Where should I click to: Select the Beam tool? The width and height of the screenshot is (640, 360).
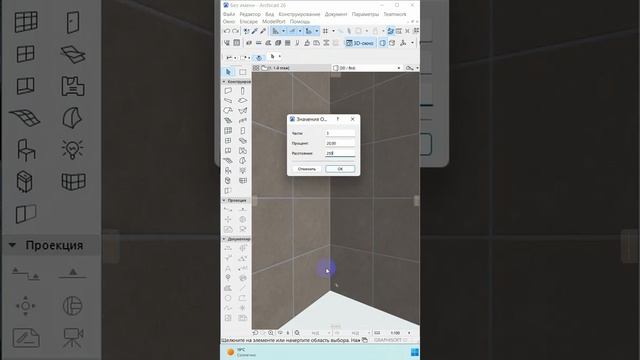click(x=228, y=100)
